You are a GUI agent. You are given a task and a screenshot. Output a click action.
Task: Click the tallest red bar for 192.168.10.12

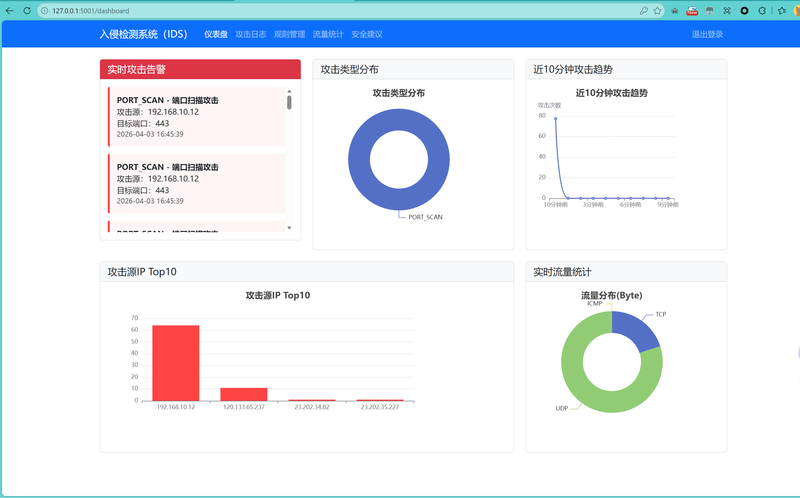coord(175,362)
